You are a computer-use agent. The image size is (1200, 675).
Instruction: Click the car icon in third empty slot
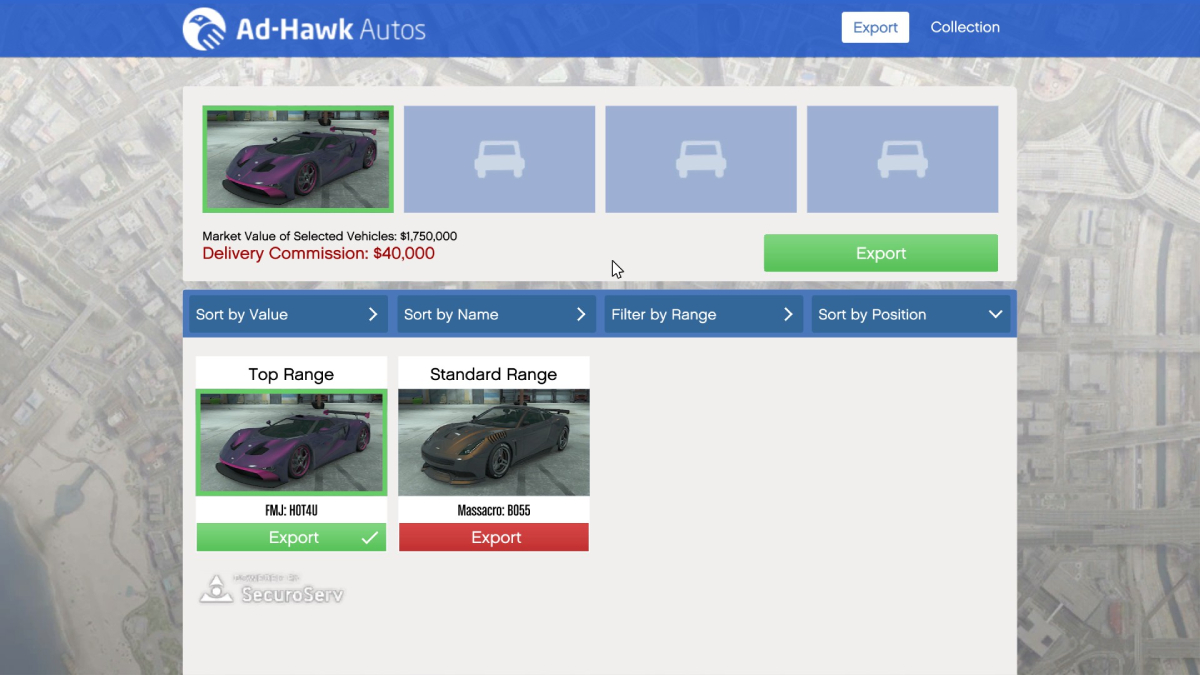point(701,159)
